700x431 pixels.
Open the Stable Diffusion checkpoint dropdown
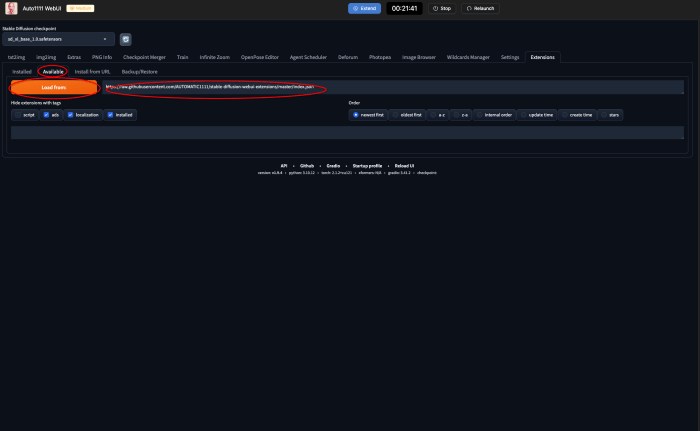[58, 39]
